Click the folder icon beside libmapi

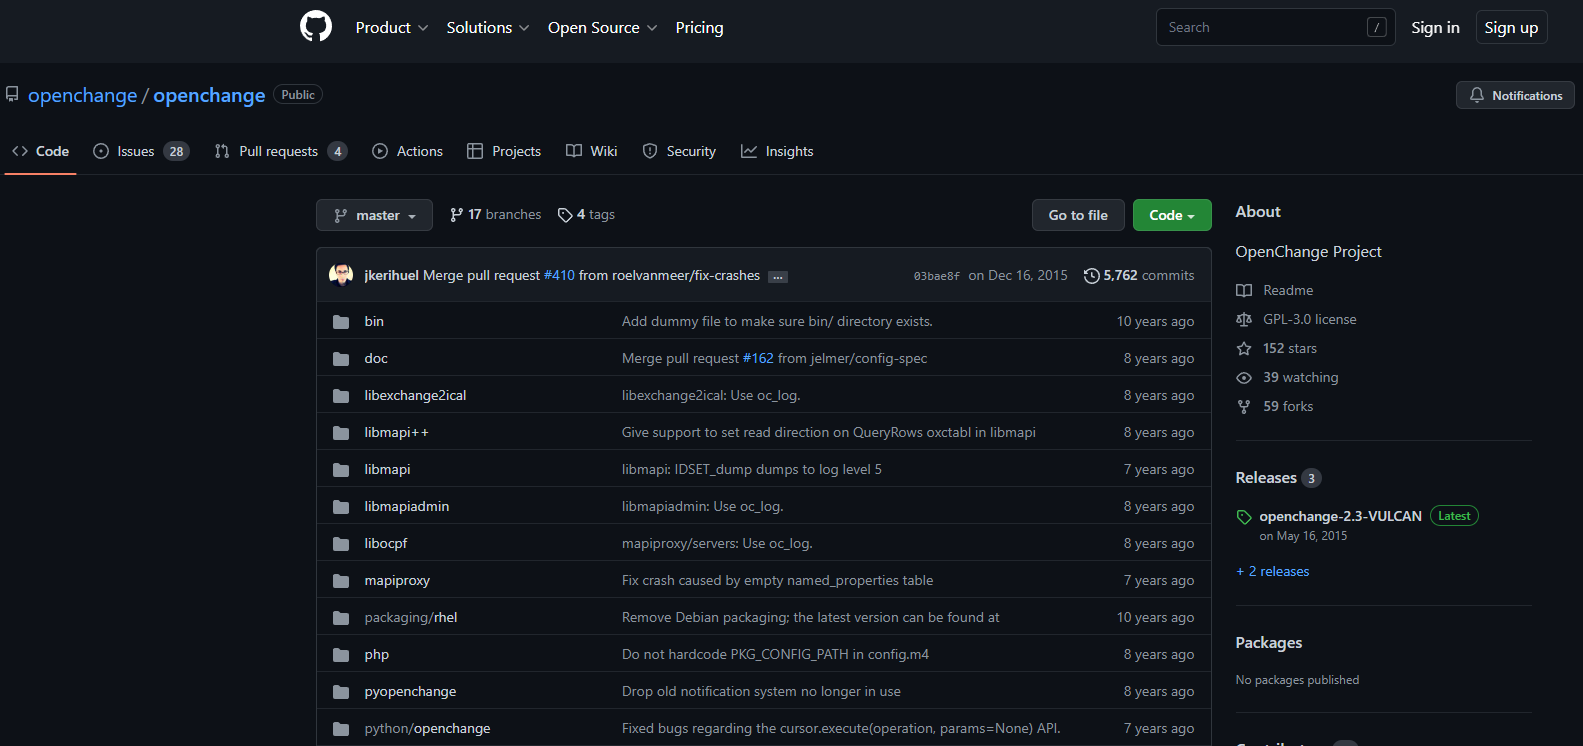click(x=341, y=470)
